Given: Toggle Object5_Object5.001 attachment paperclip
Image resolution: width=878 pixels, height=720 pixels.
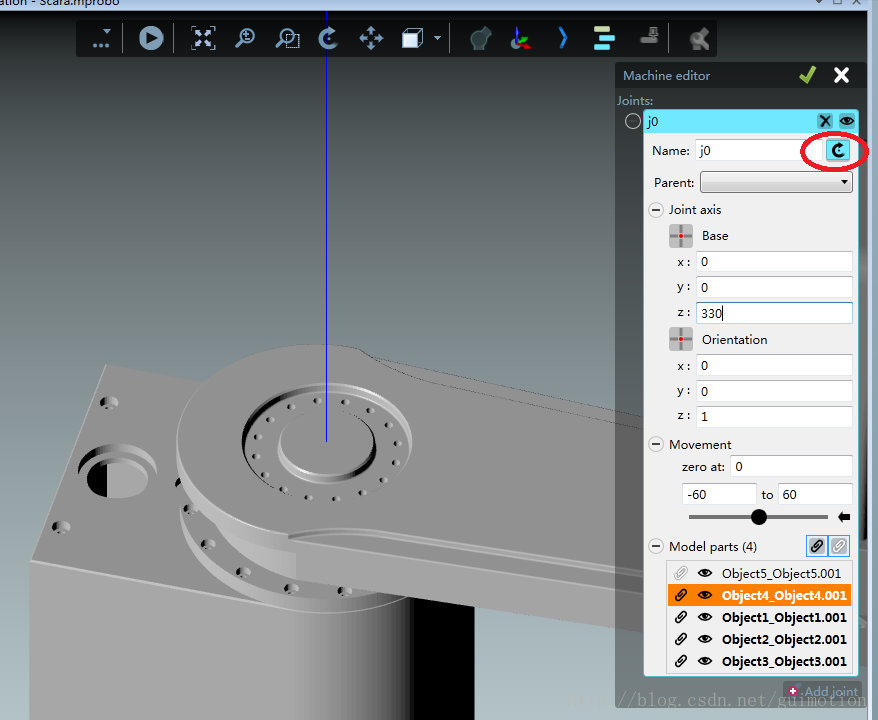Looking at the screenshot, I should [680, 573].
